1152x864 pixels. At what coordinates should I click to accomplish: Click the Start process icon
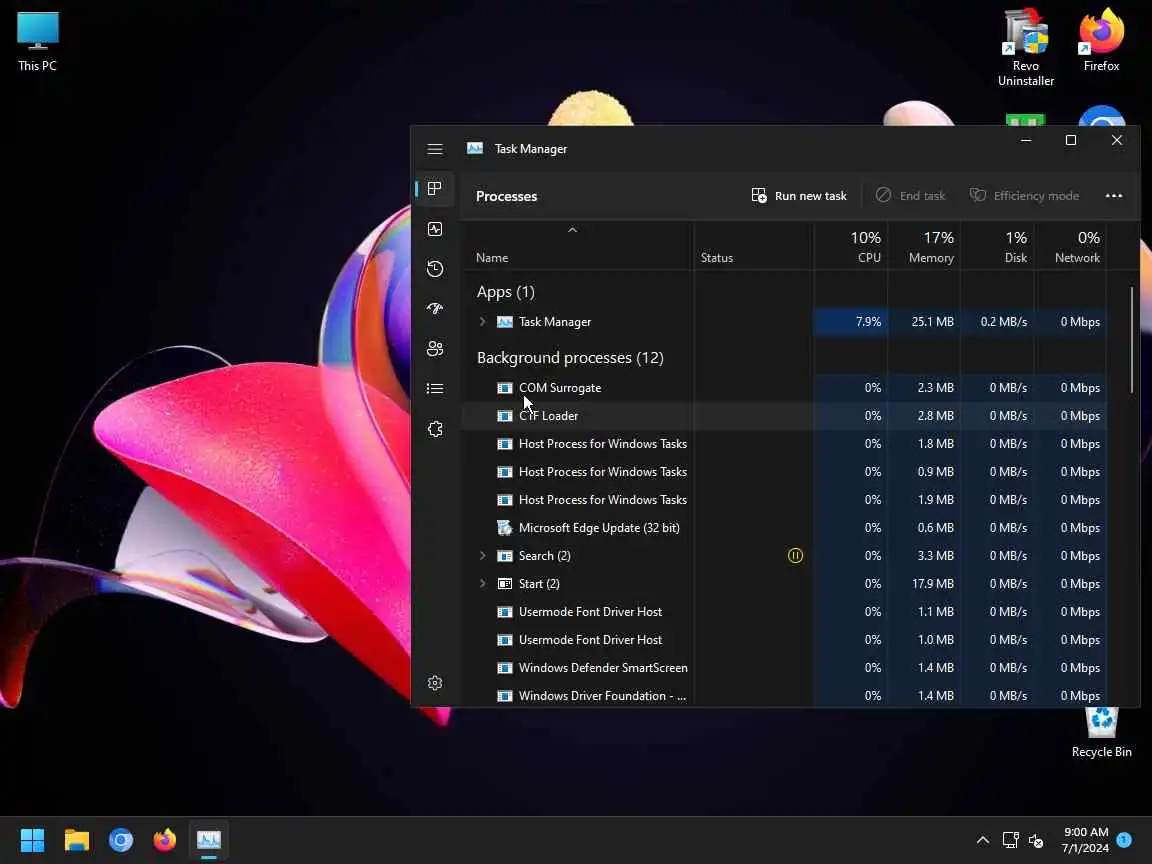[505, 584]
